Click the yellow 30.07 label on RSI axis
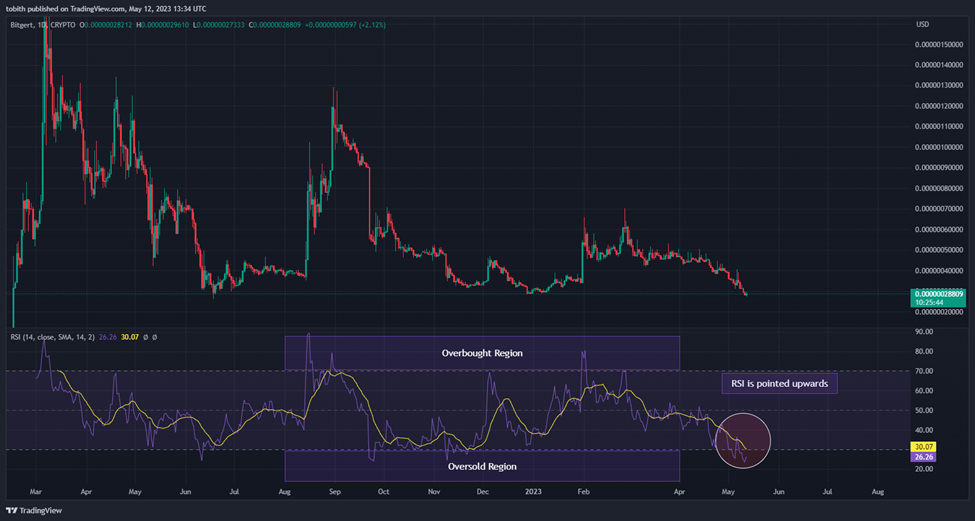Screen dimensions: 975x521 924,446
